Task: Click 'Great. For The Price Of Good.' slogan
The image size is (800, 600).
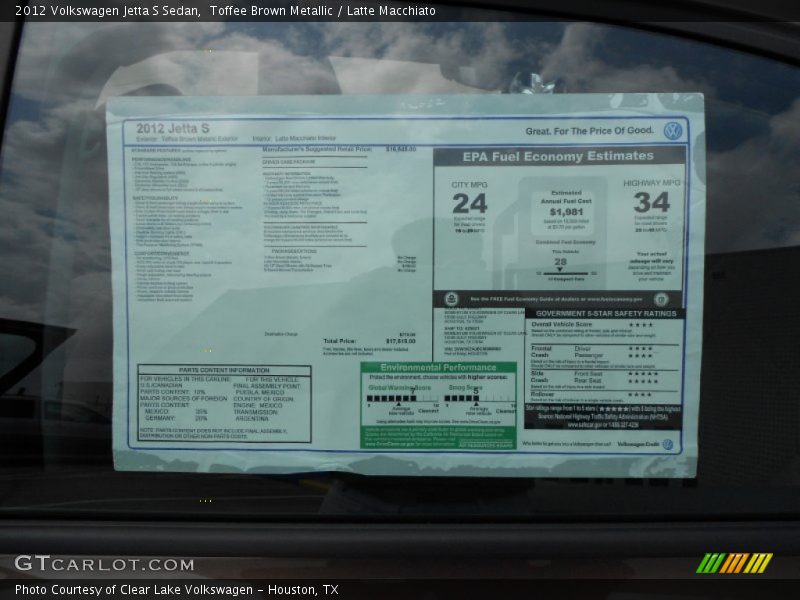Action: pyautogui.click(x=589, y=131)
